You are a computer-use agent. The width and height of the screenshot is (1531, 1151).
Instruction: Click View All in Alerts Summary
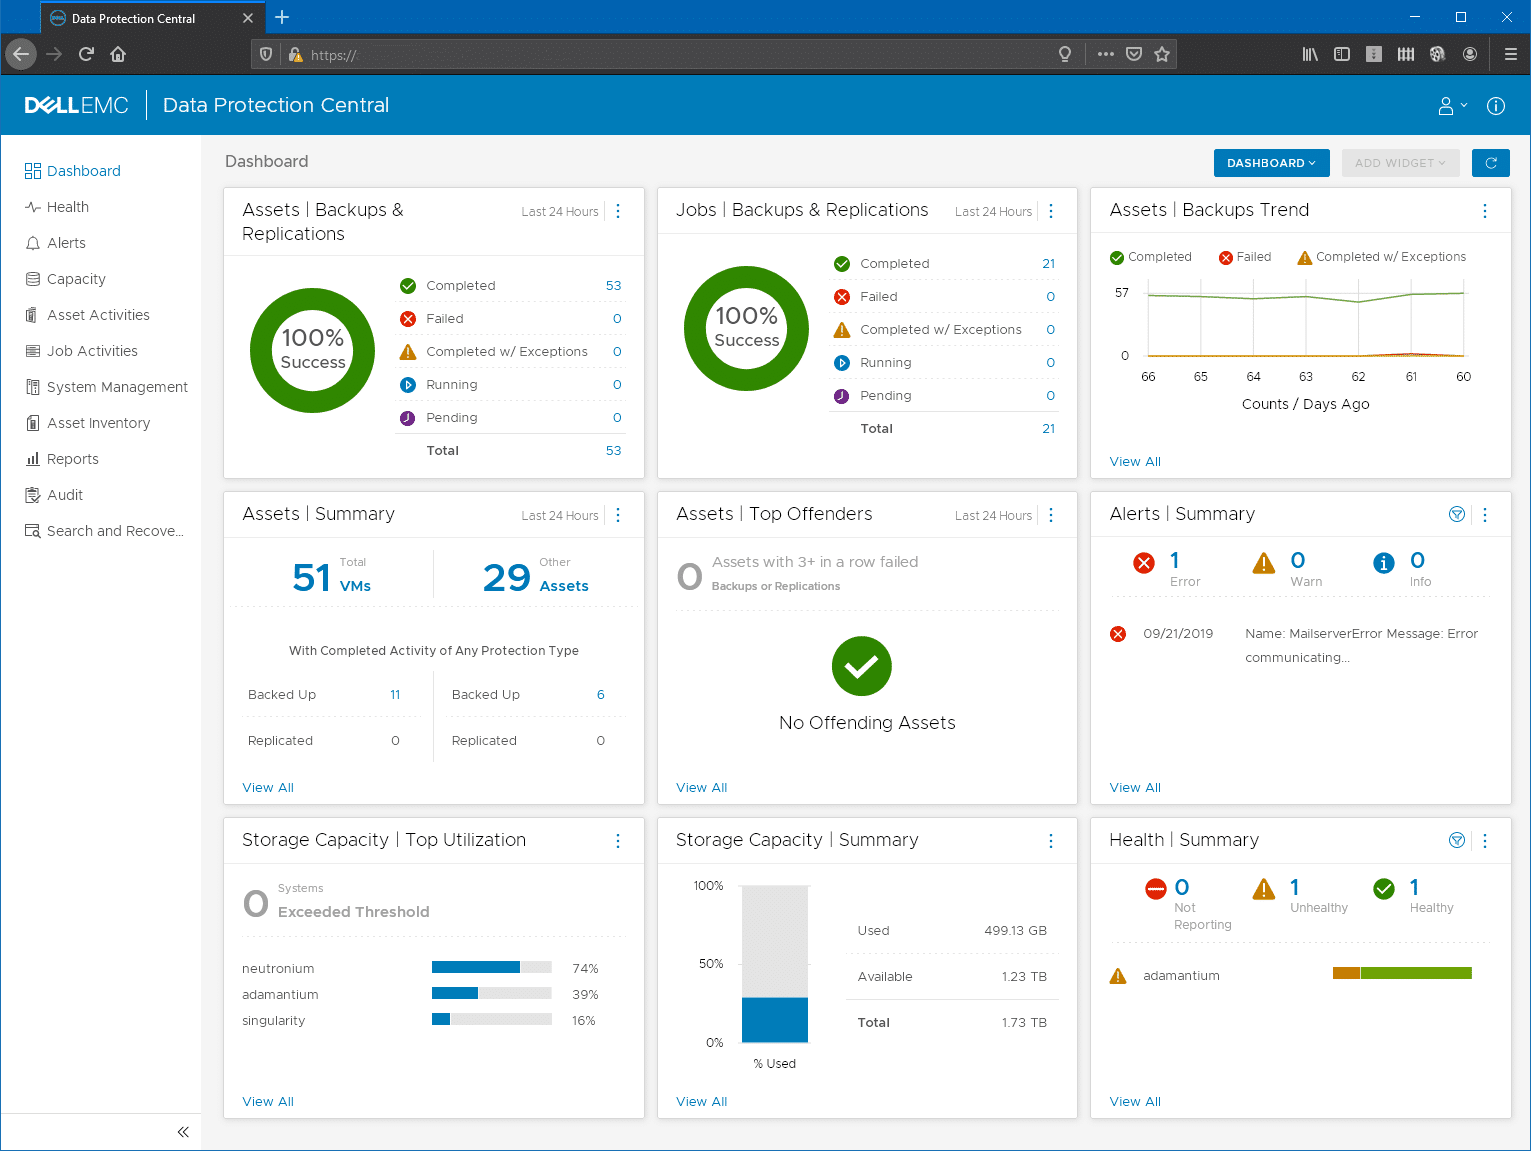tap(1135, 788)
